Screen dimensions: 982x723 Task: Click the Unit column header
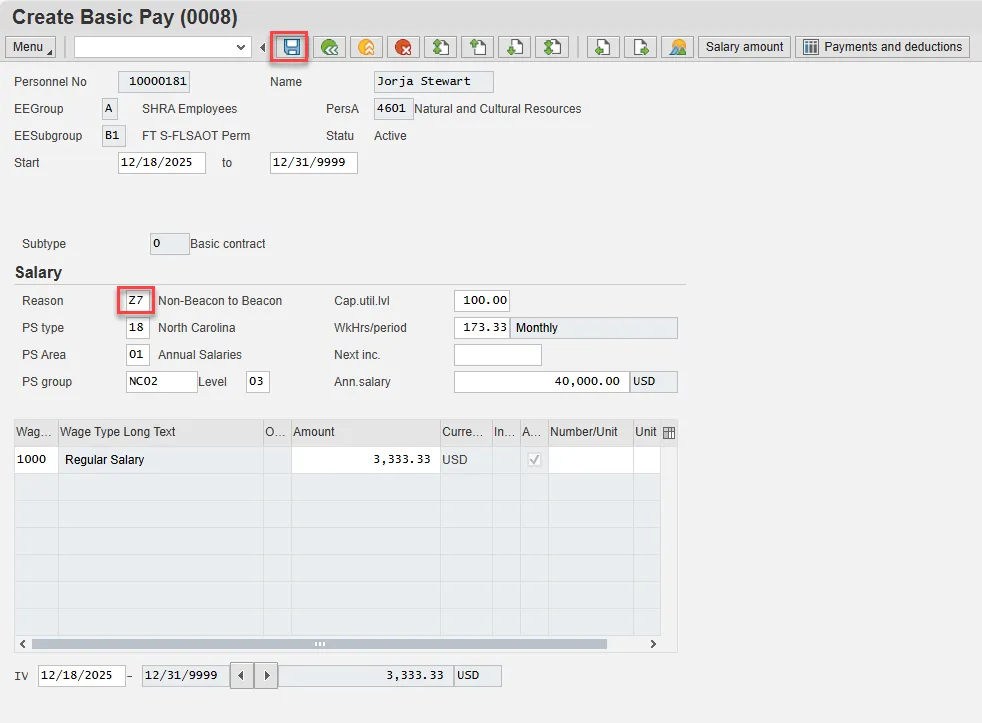[646, 432]
